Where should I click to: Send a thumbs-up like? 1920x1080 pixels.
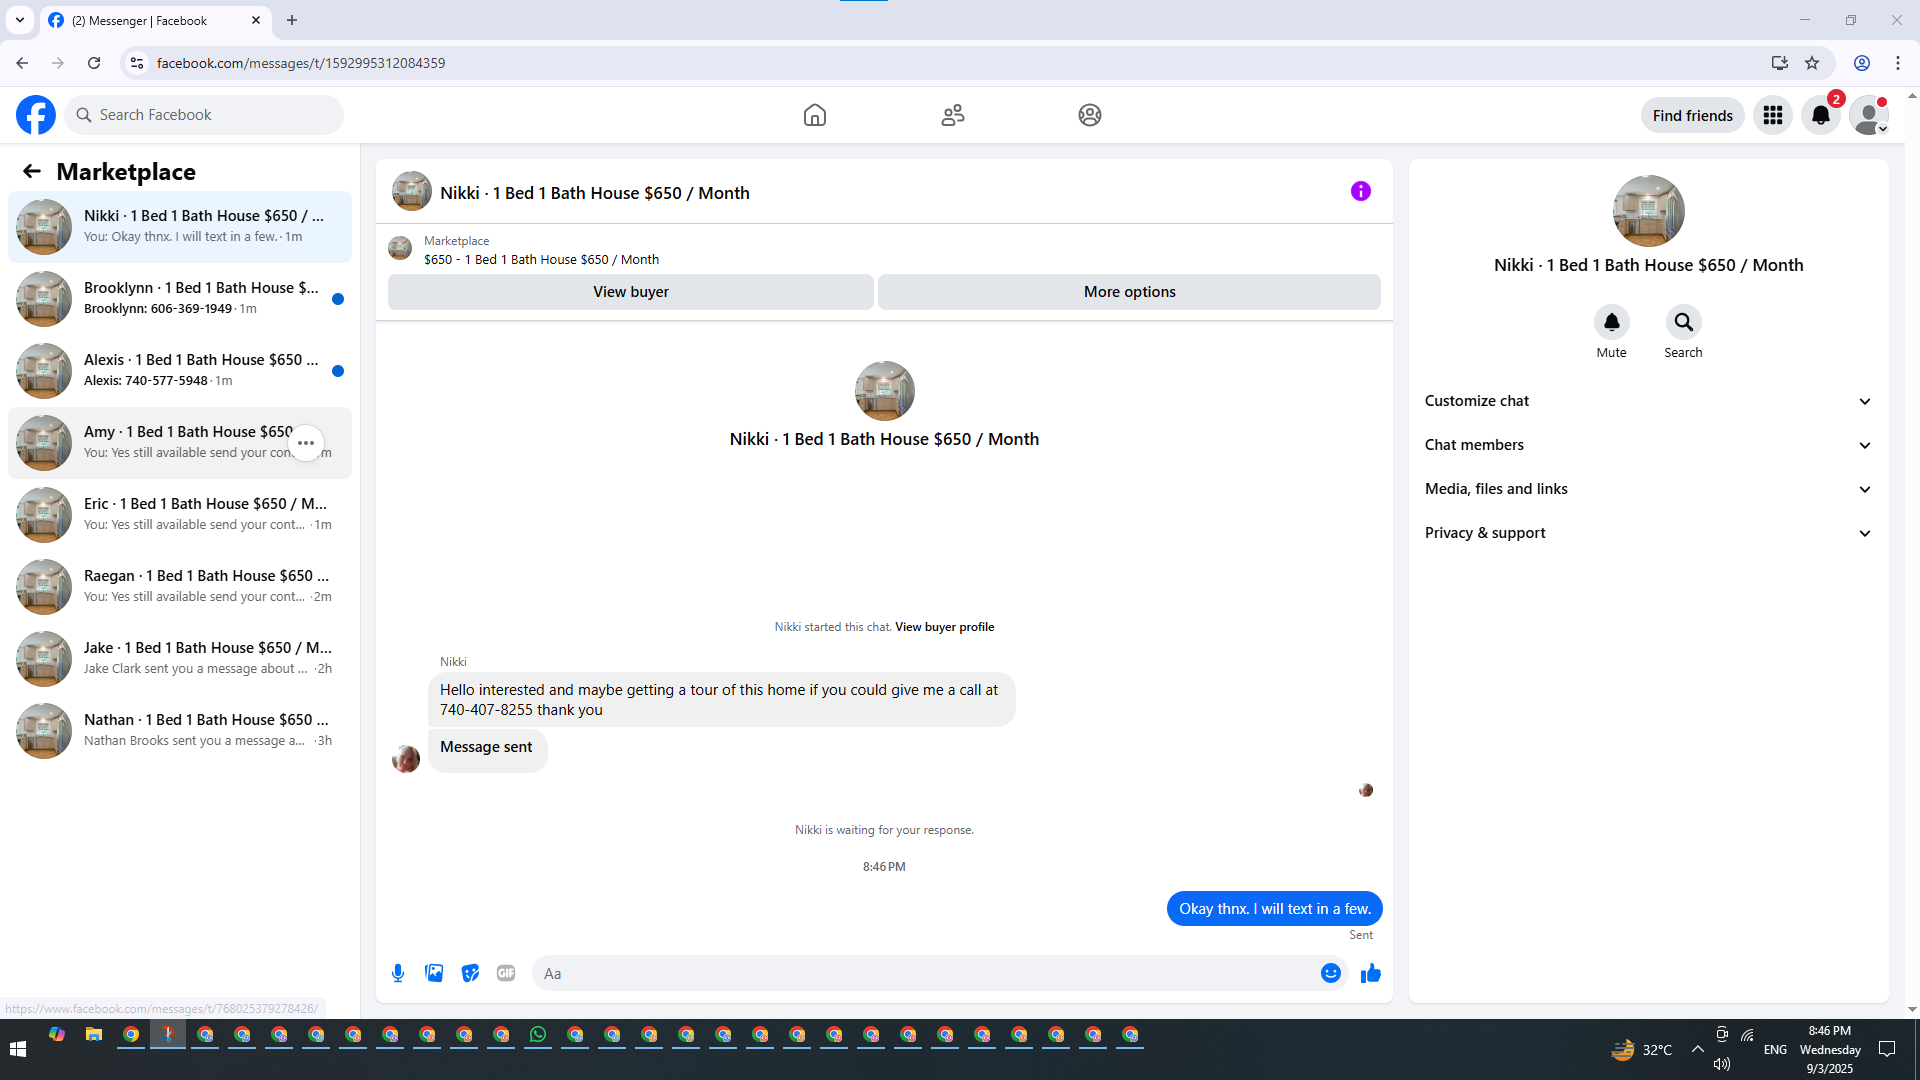1370,973
